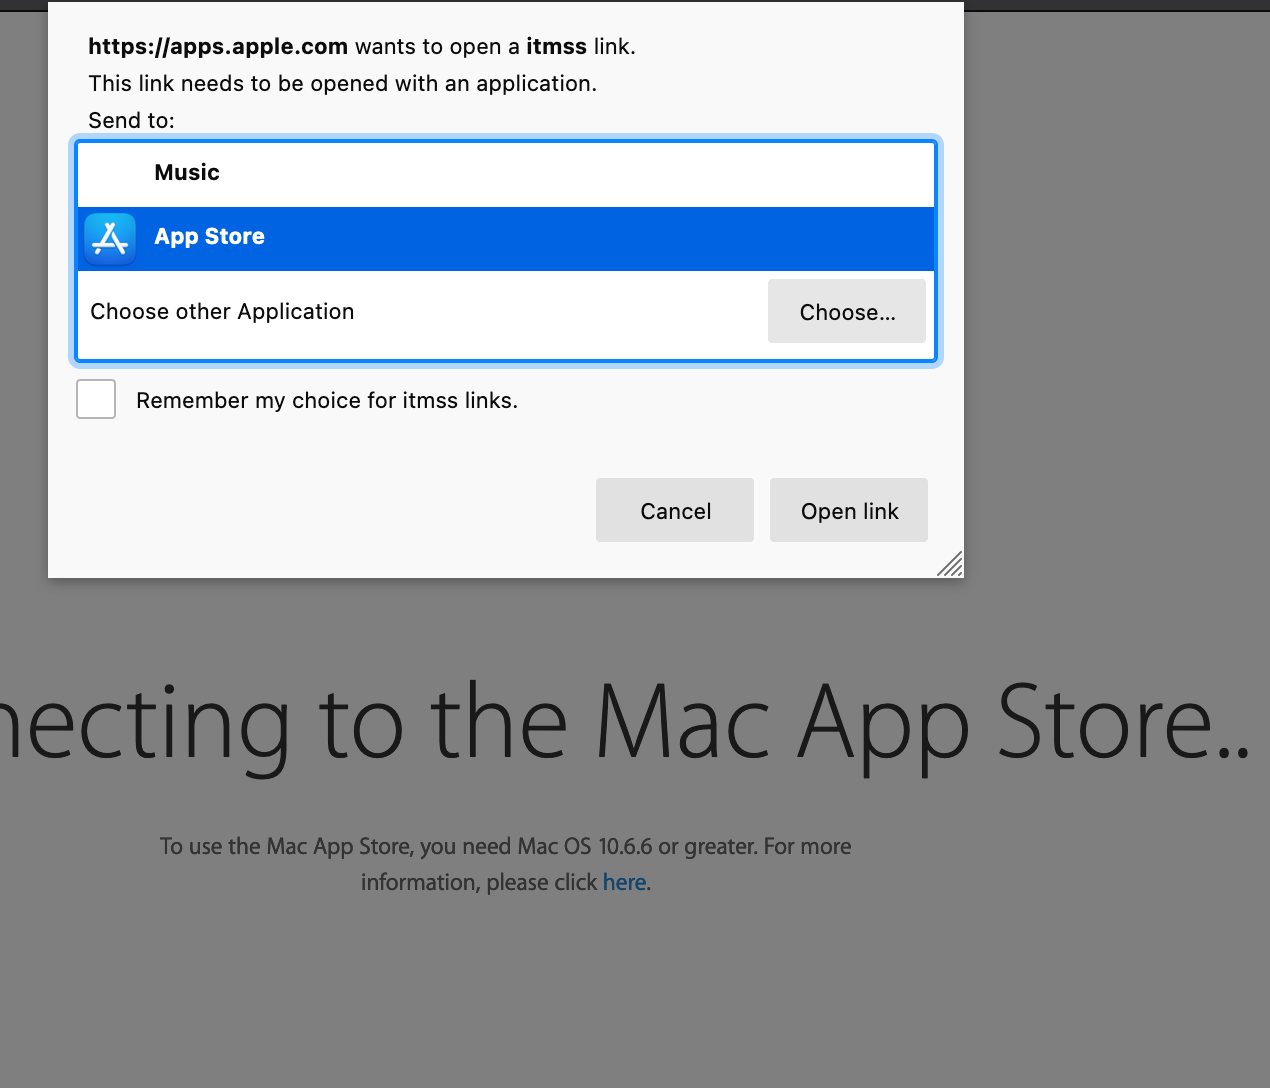Select the App Store icon in the list

110,238
